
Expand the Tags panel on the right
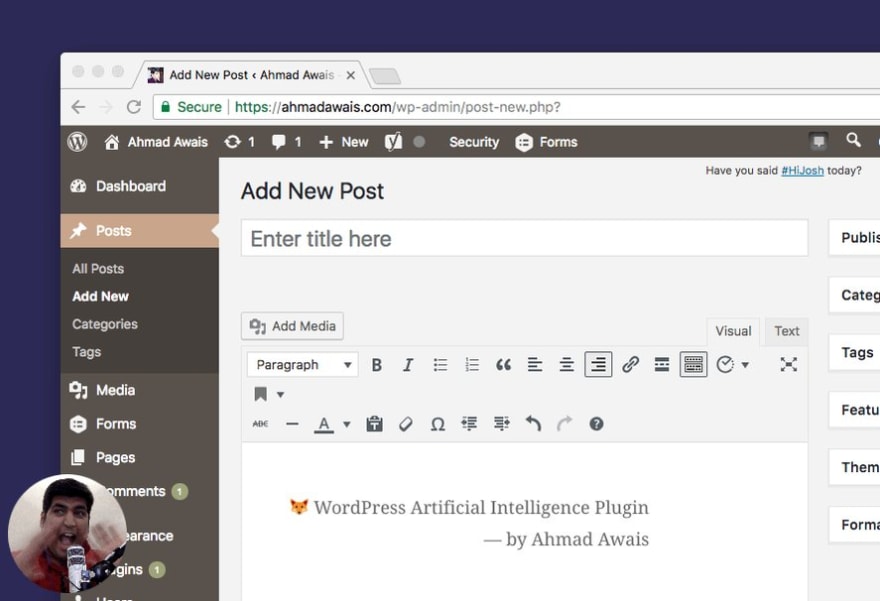(x=854, y=352)
